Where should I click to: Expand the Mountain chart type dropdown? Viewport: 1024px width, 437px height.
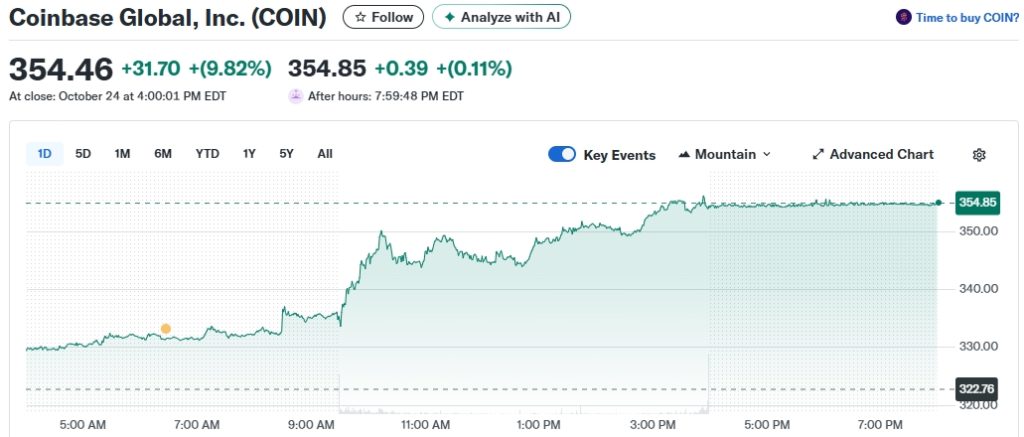725,155
